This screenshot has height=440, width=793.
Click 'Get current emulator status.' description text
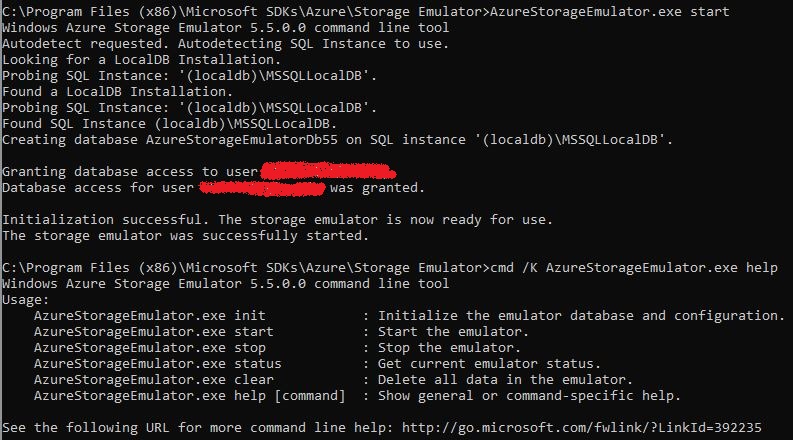point(490,363)
